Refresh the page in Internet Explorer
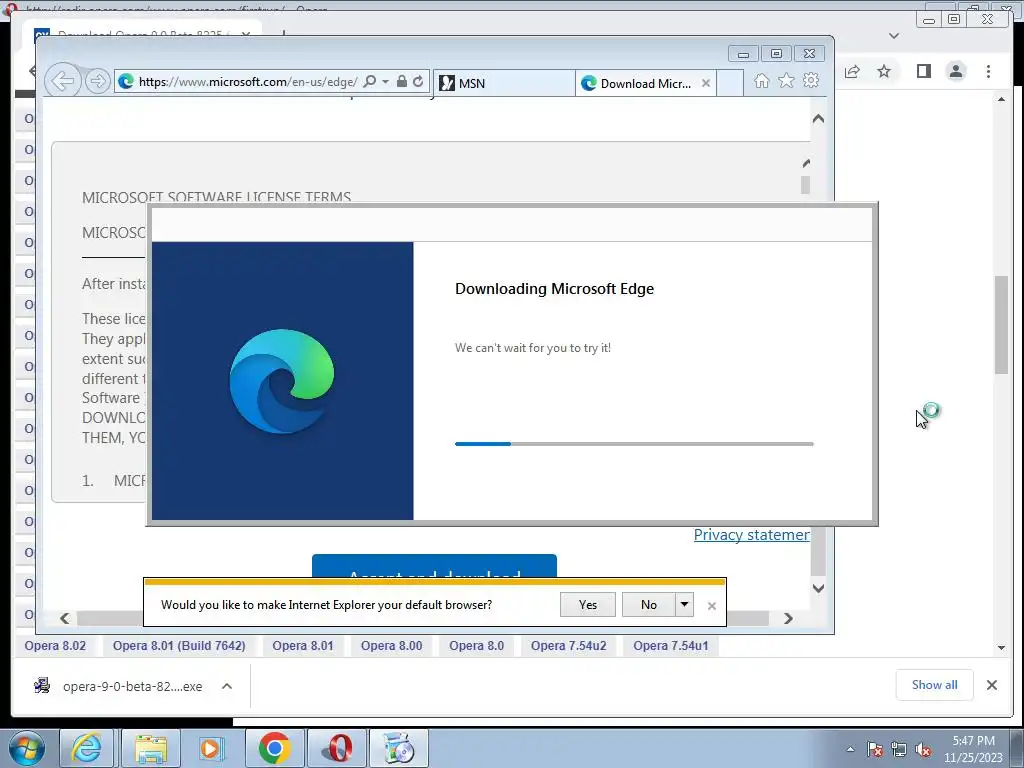 click(x=418, y=82)
